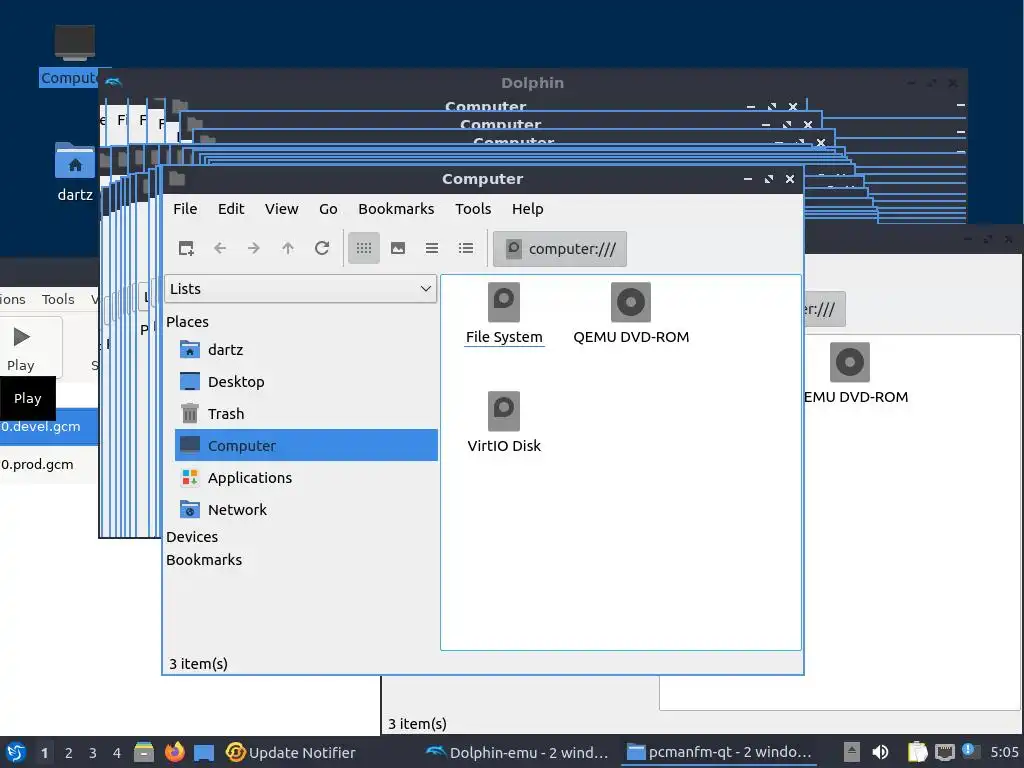Reload the current folder view
This screenshot has width=1024, height=768.
tap(322, 248)
